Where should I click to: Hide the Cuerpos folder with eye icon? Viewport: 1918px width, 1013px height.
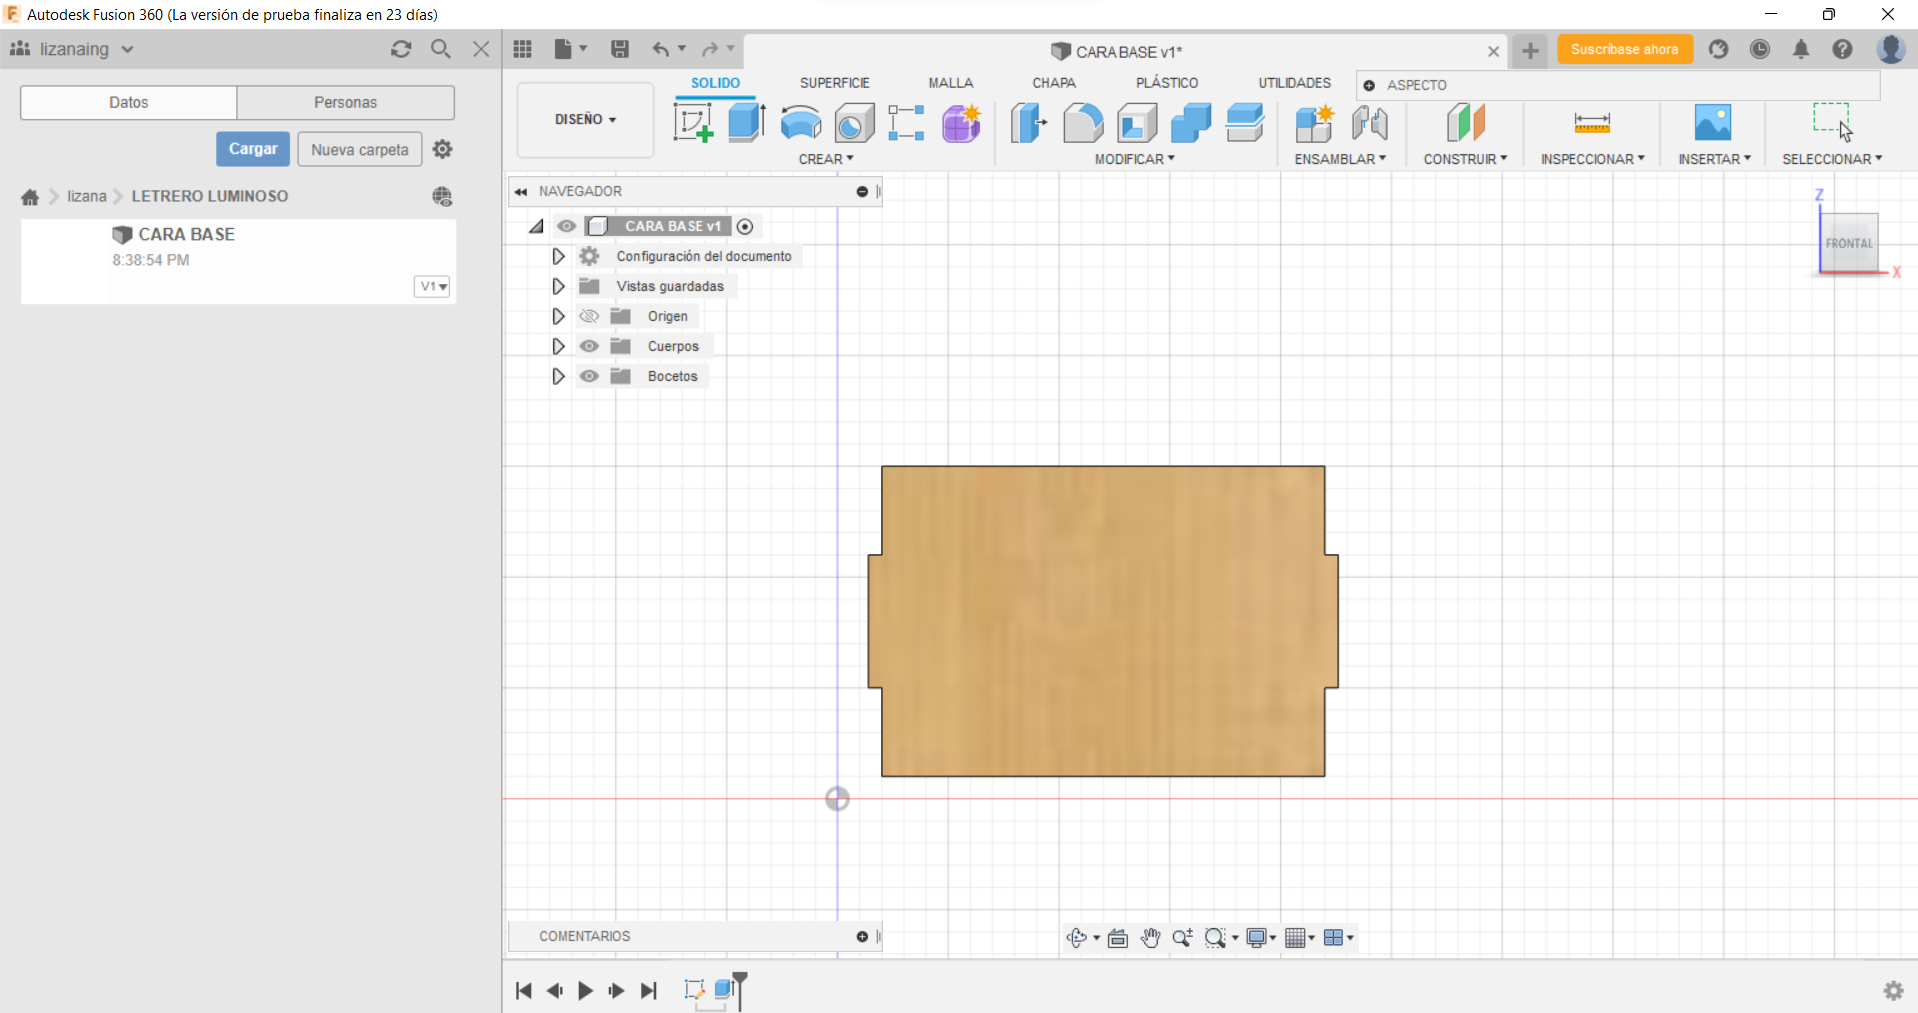pos(589,346)
